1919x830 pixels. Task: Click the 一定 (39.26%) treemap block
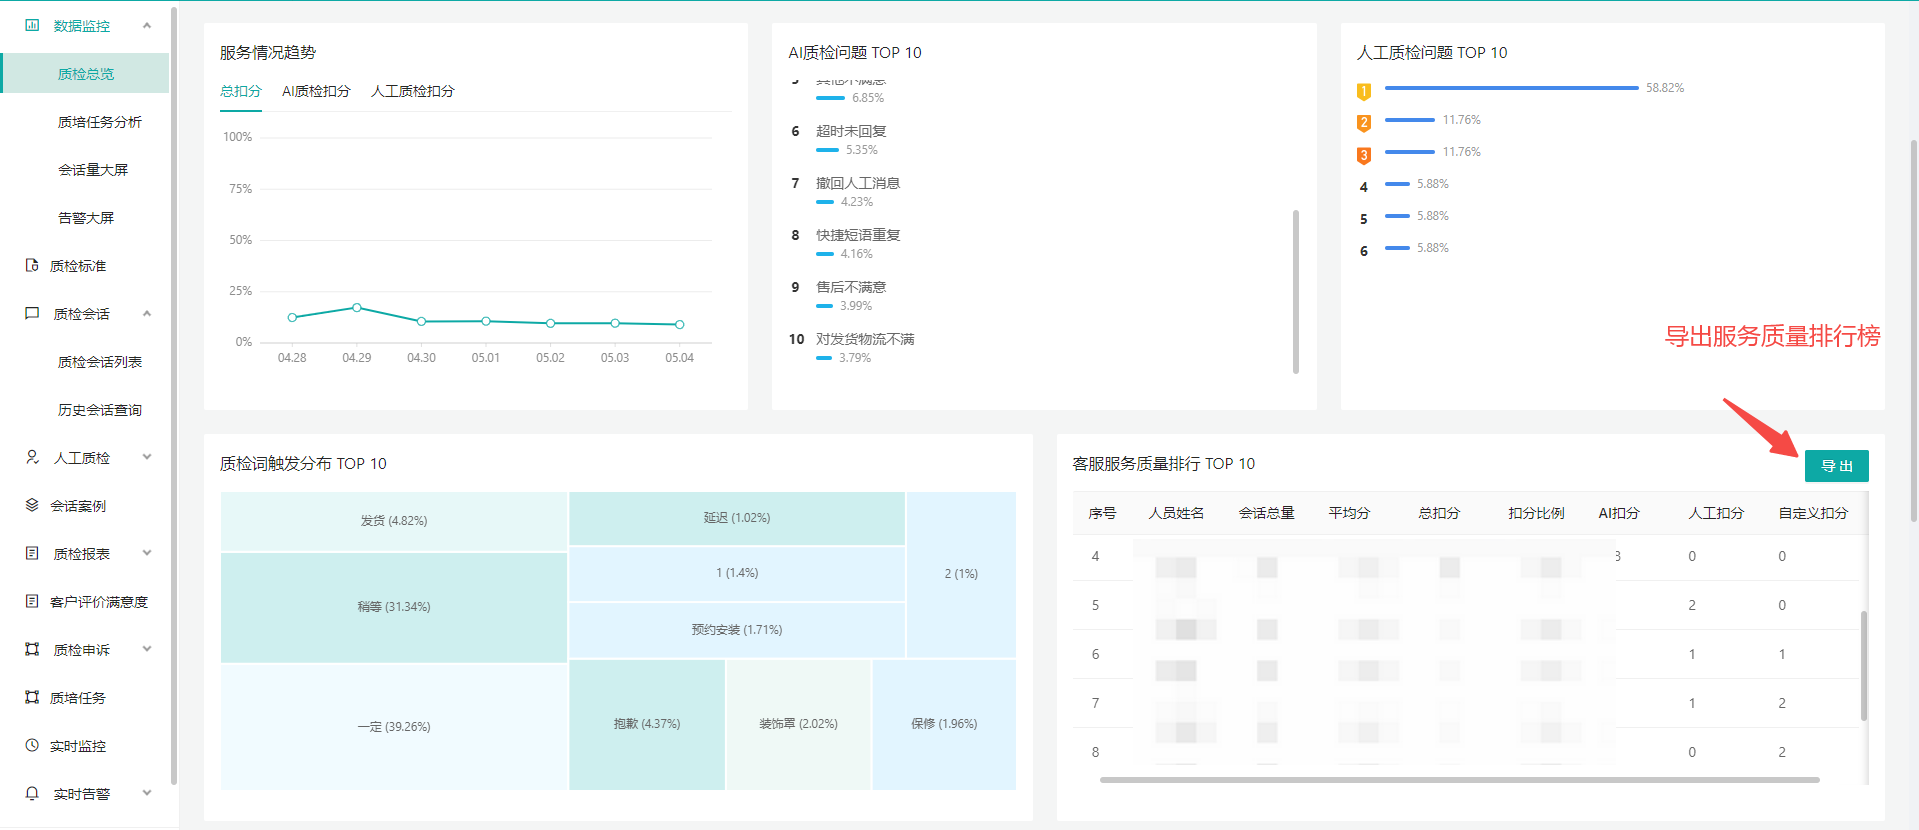pyautogui.click(x=394, y=727)
